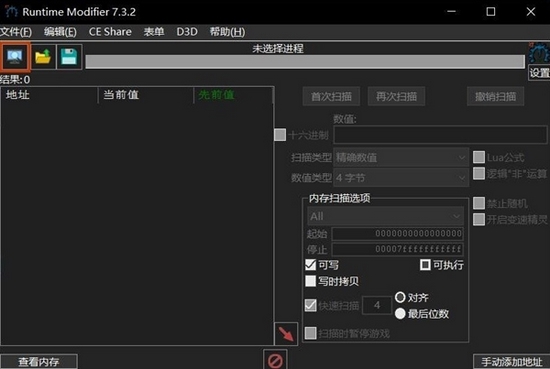The width and height of the screenshot is (550, 369).
Task: Click the save floppy disk icon
Action: tap(69, 57)
